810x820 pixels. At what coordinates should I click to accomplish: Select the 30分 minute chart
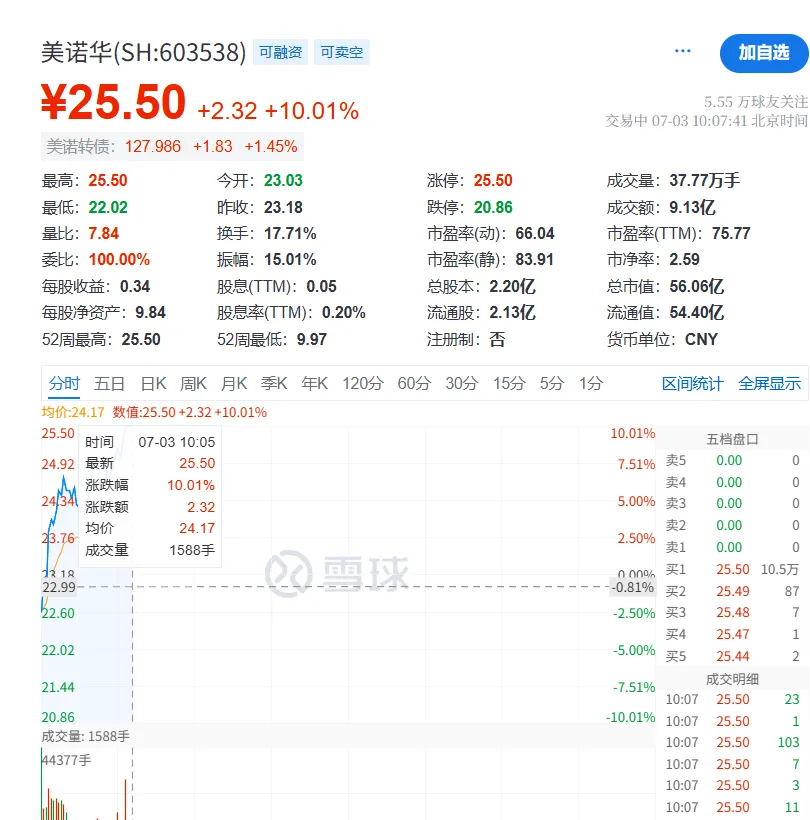coord(462,383)
